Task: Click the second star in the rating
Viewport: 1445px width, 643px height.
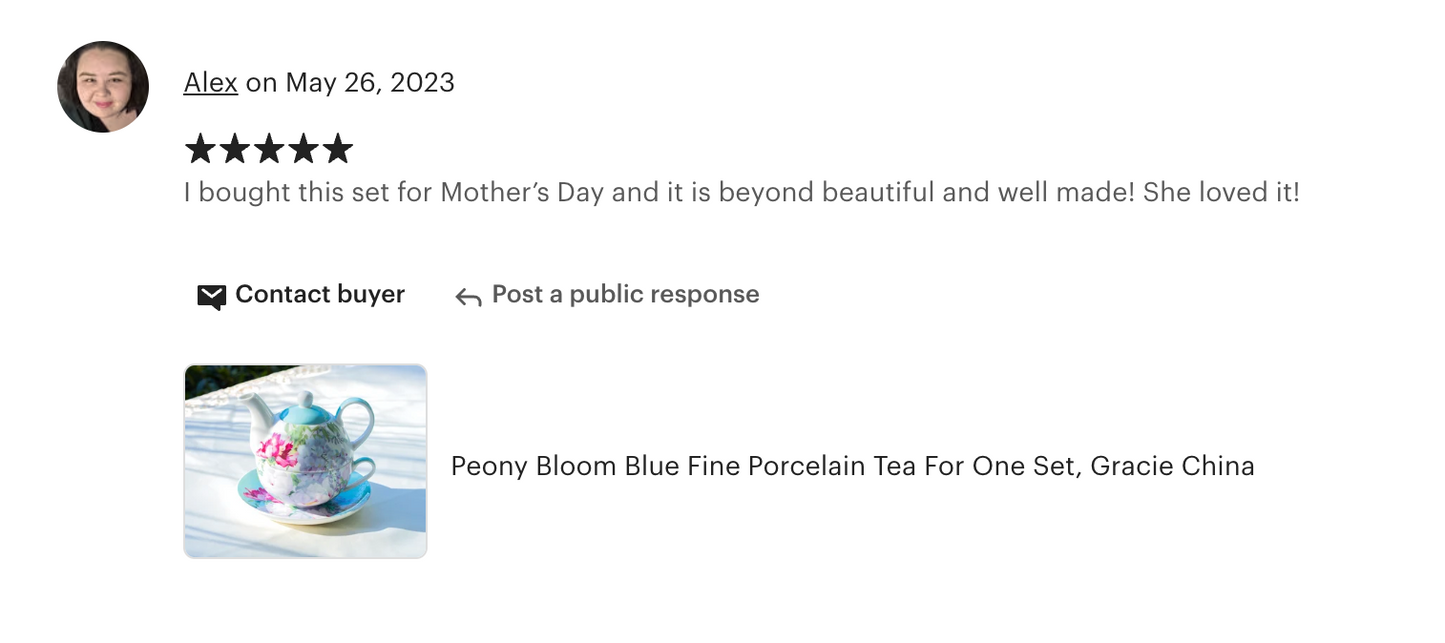Action: point(235,149)
